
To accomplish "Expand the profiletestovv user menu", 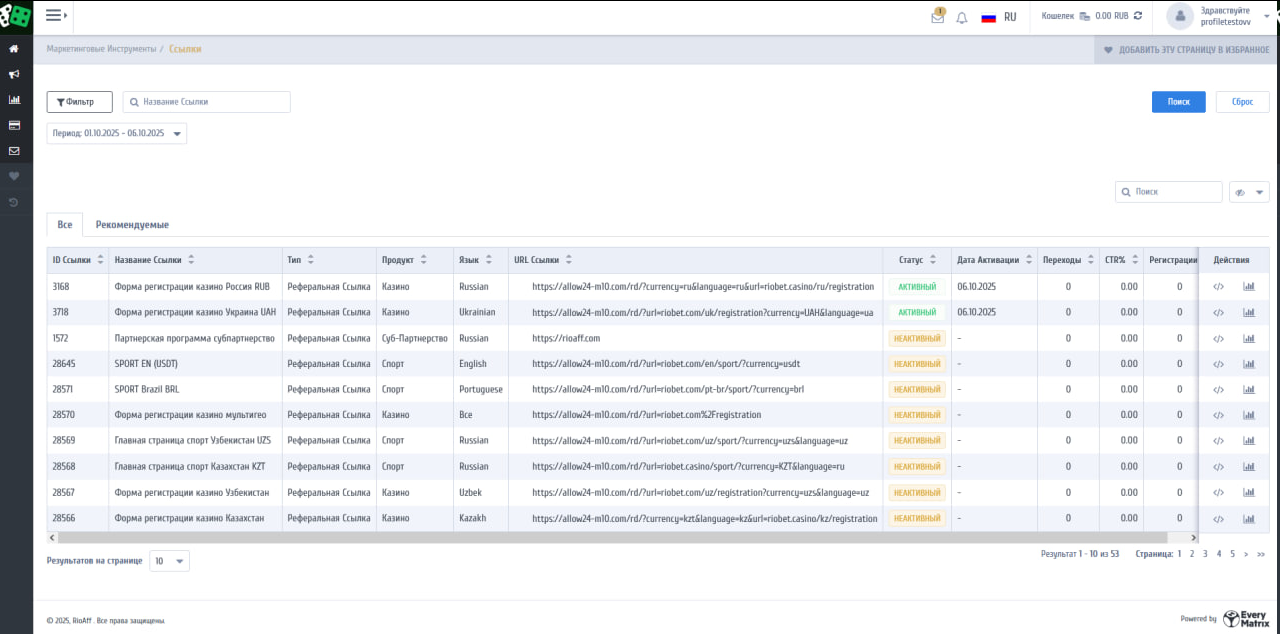I will click(x=1224, y=16).
